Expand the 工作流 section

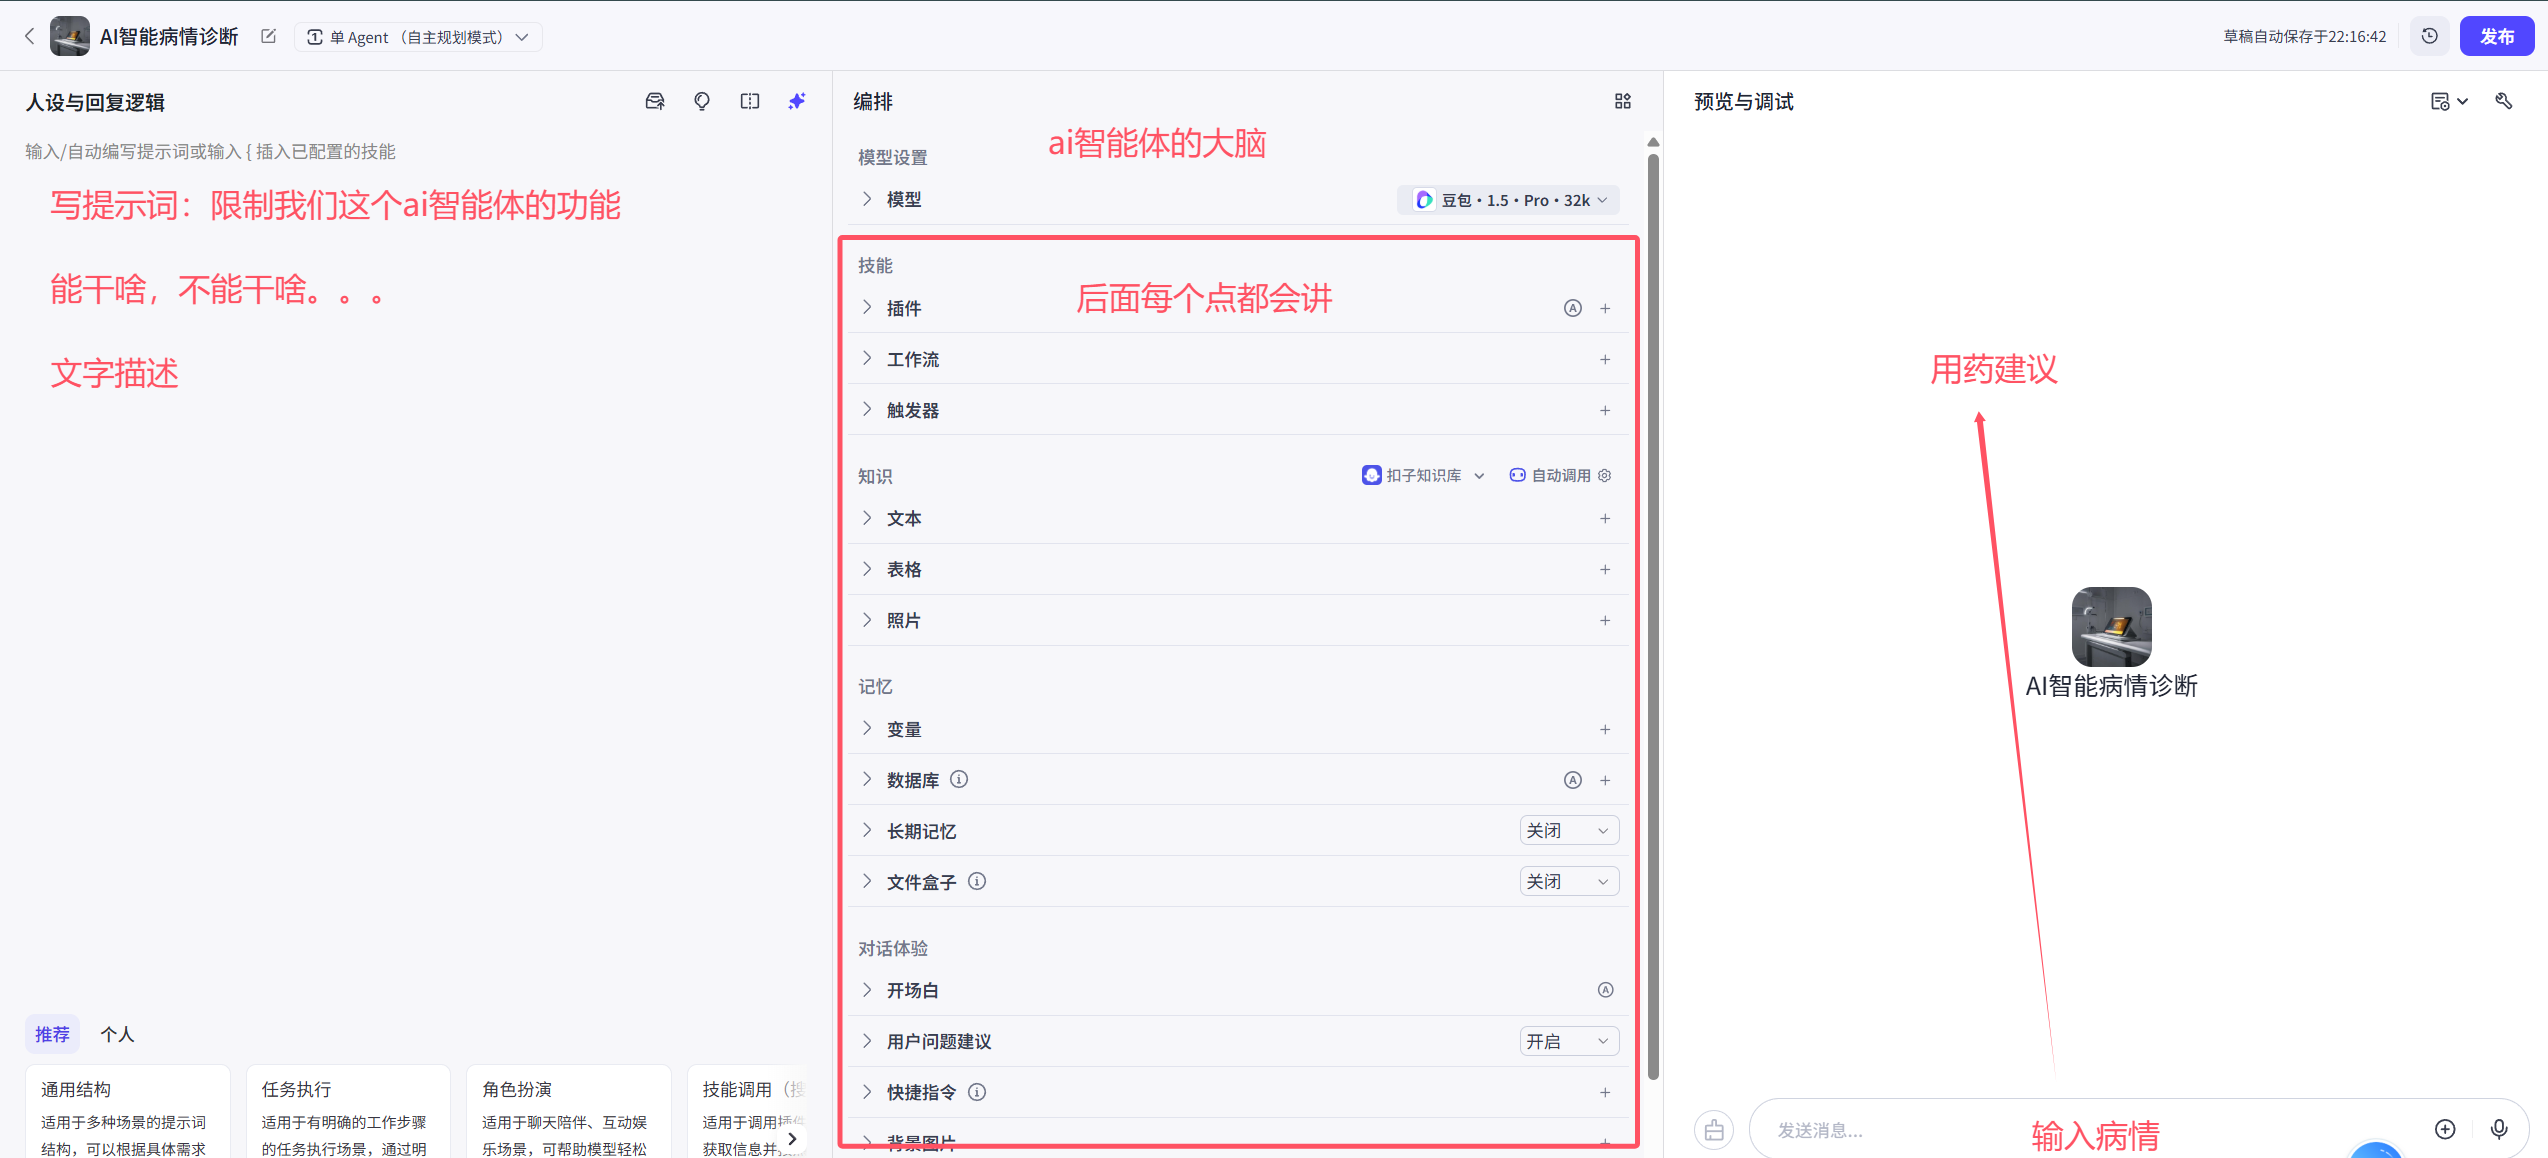(912, 359)
